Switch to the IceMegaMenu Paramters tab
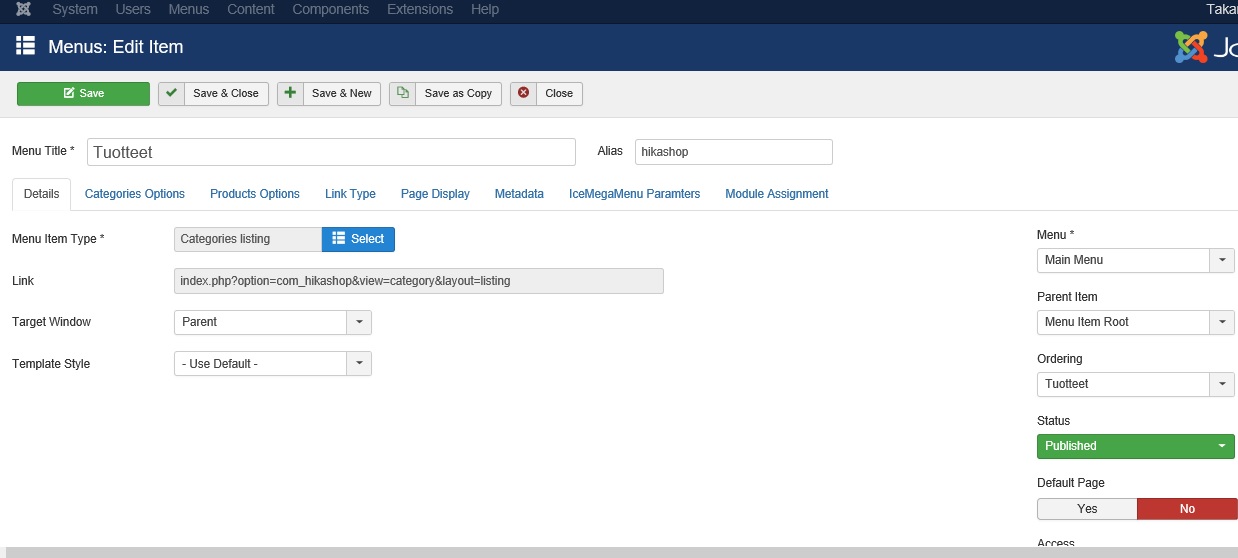 pyautogui.click(x=634, y=194)
